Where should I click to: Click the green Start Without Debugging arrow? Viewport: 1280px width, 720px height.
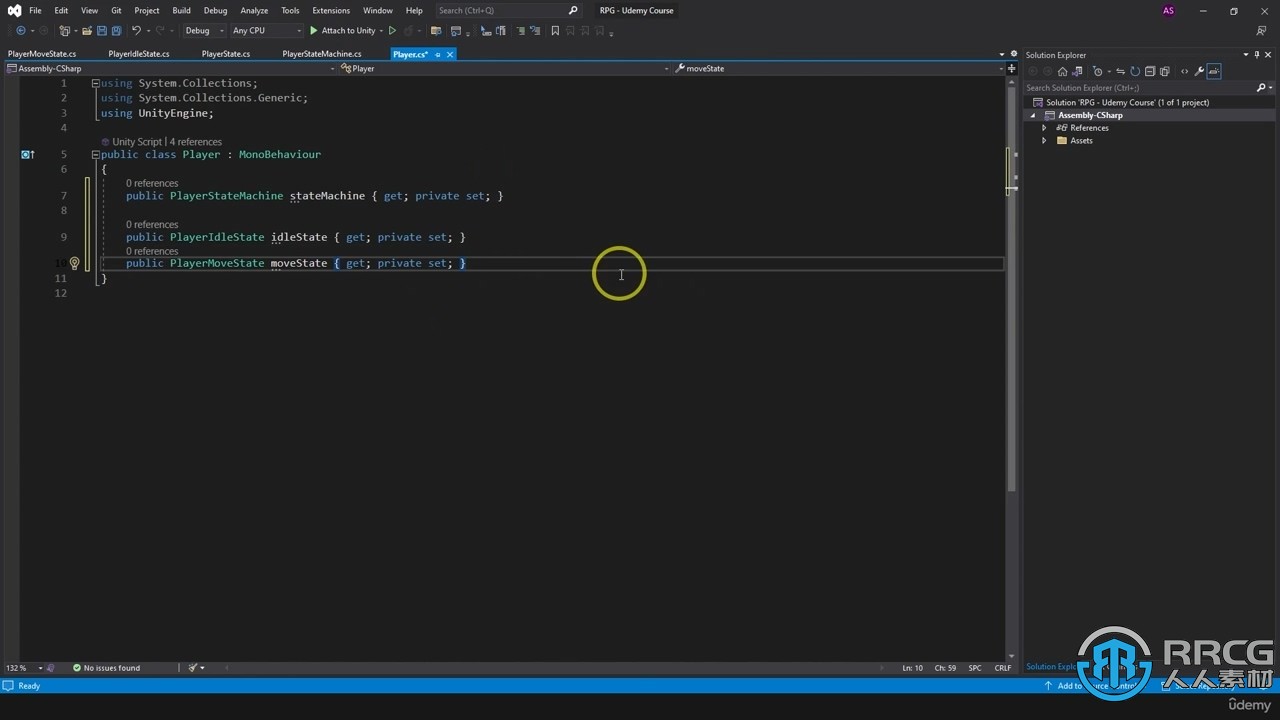tap(392, 30)
